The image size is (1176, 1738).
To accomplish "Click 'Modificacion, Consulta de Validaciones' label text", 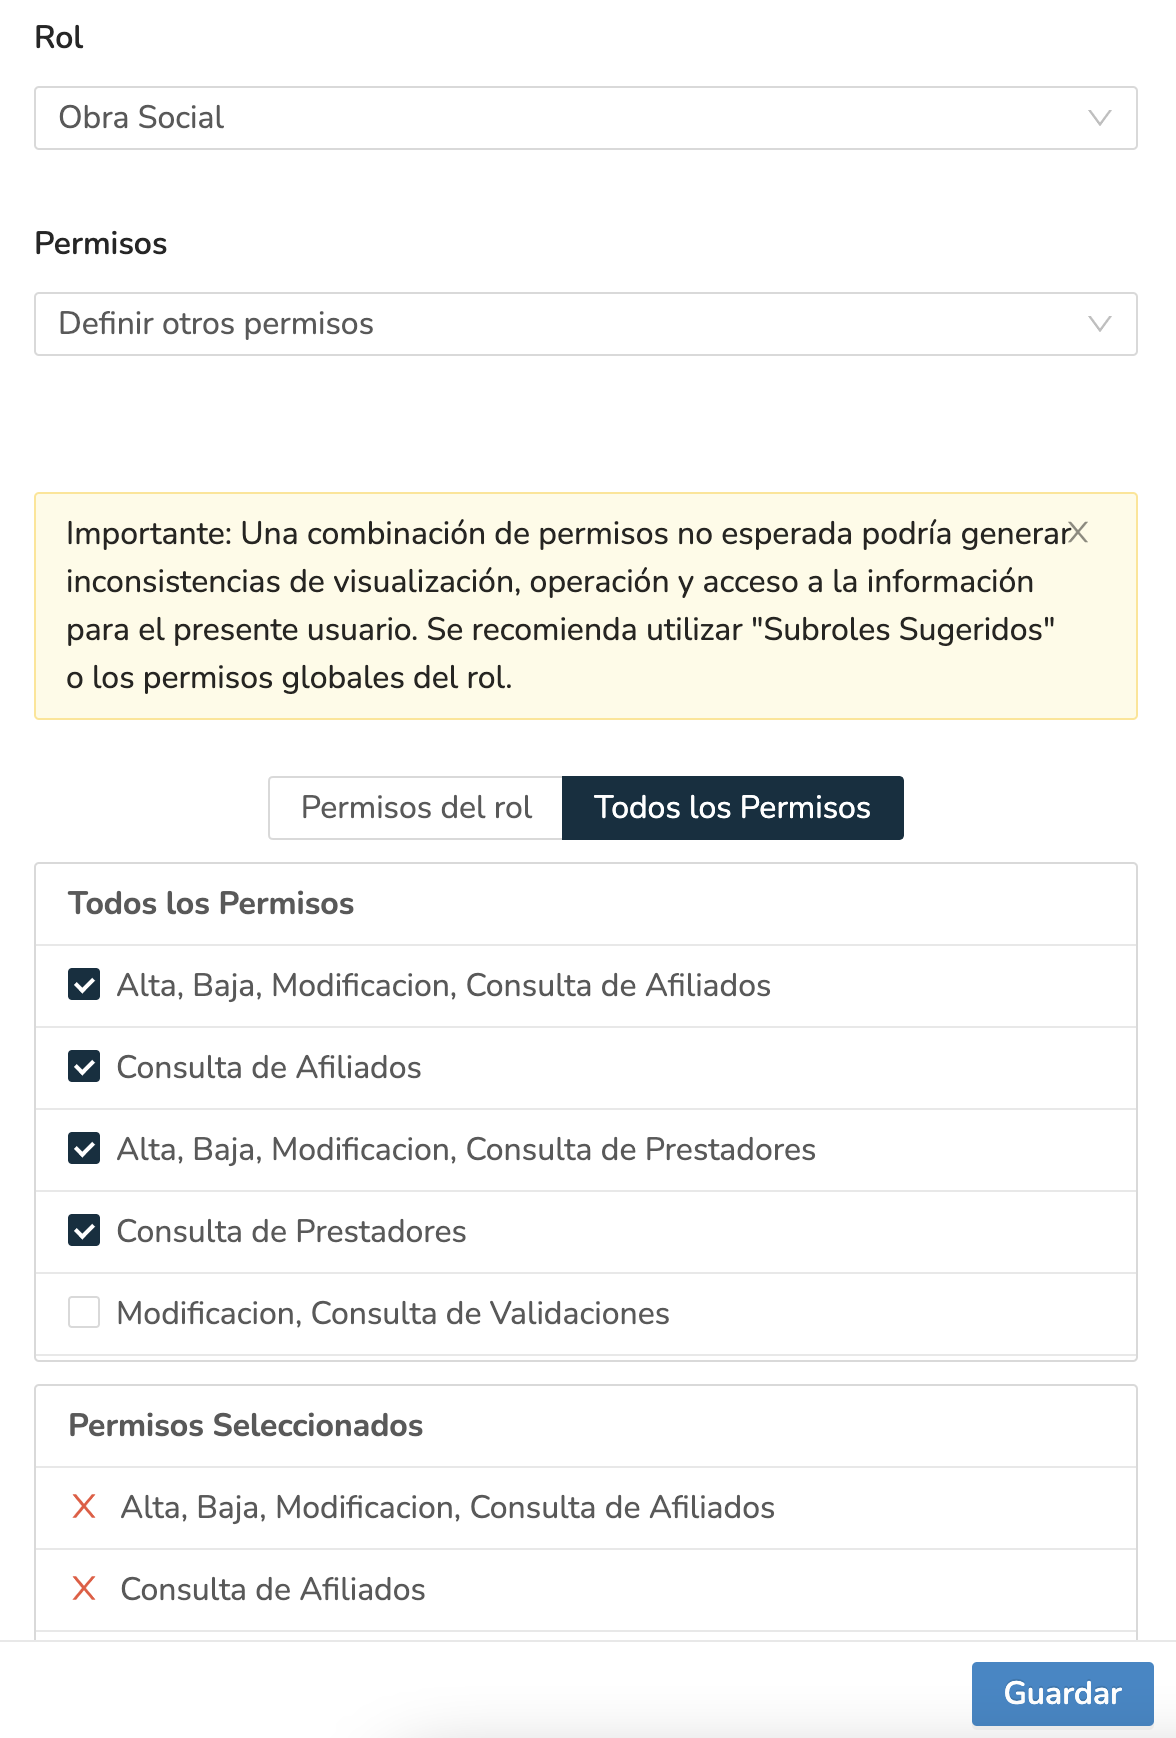I will tap(393, 1313).
